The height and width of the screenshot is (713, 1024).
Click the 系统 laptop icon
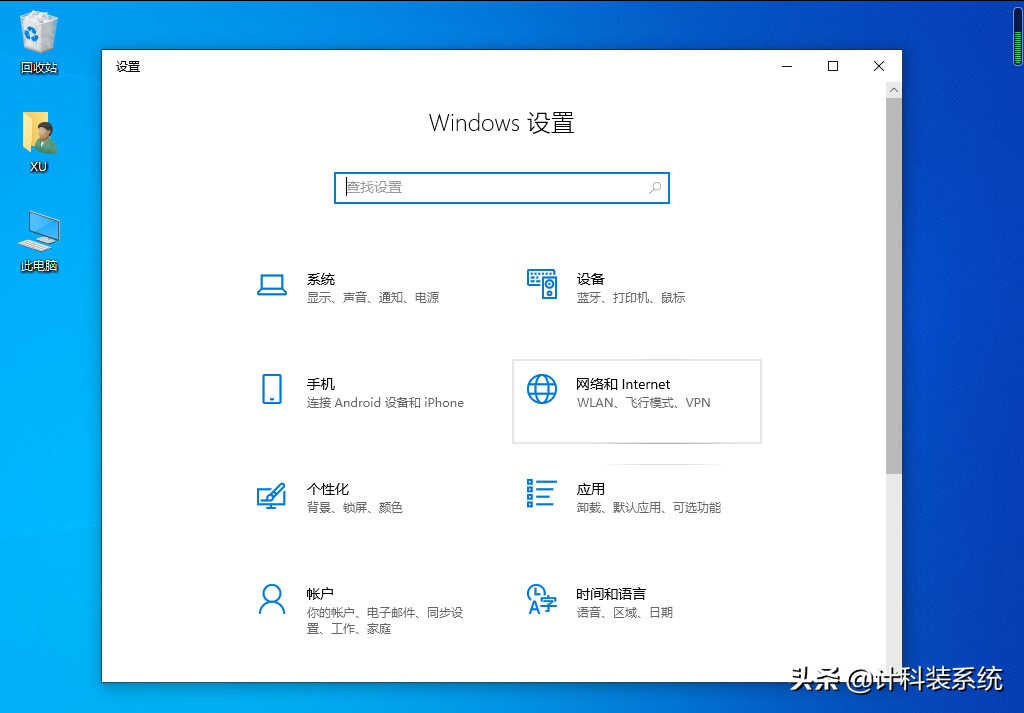tap(272, 285)
